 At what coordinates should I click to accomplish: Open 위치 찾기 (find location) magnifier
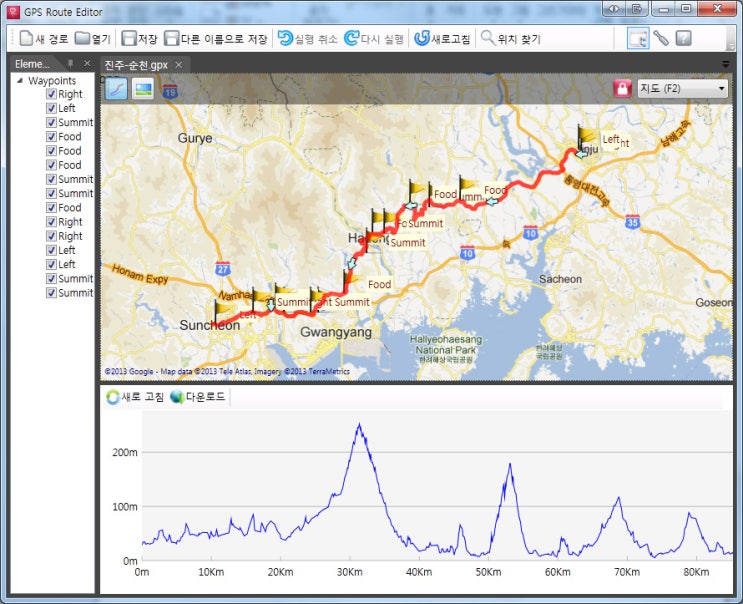pyautogui.click(x=487, y=37)
